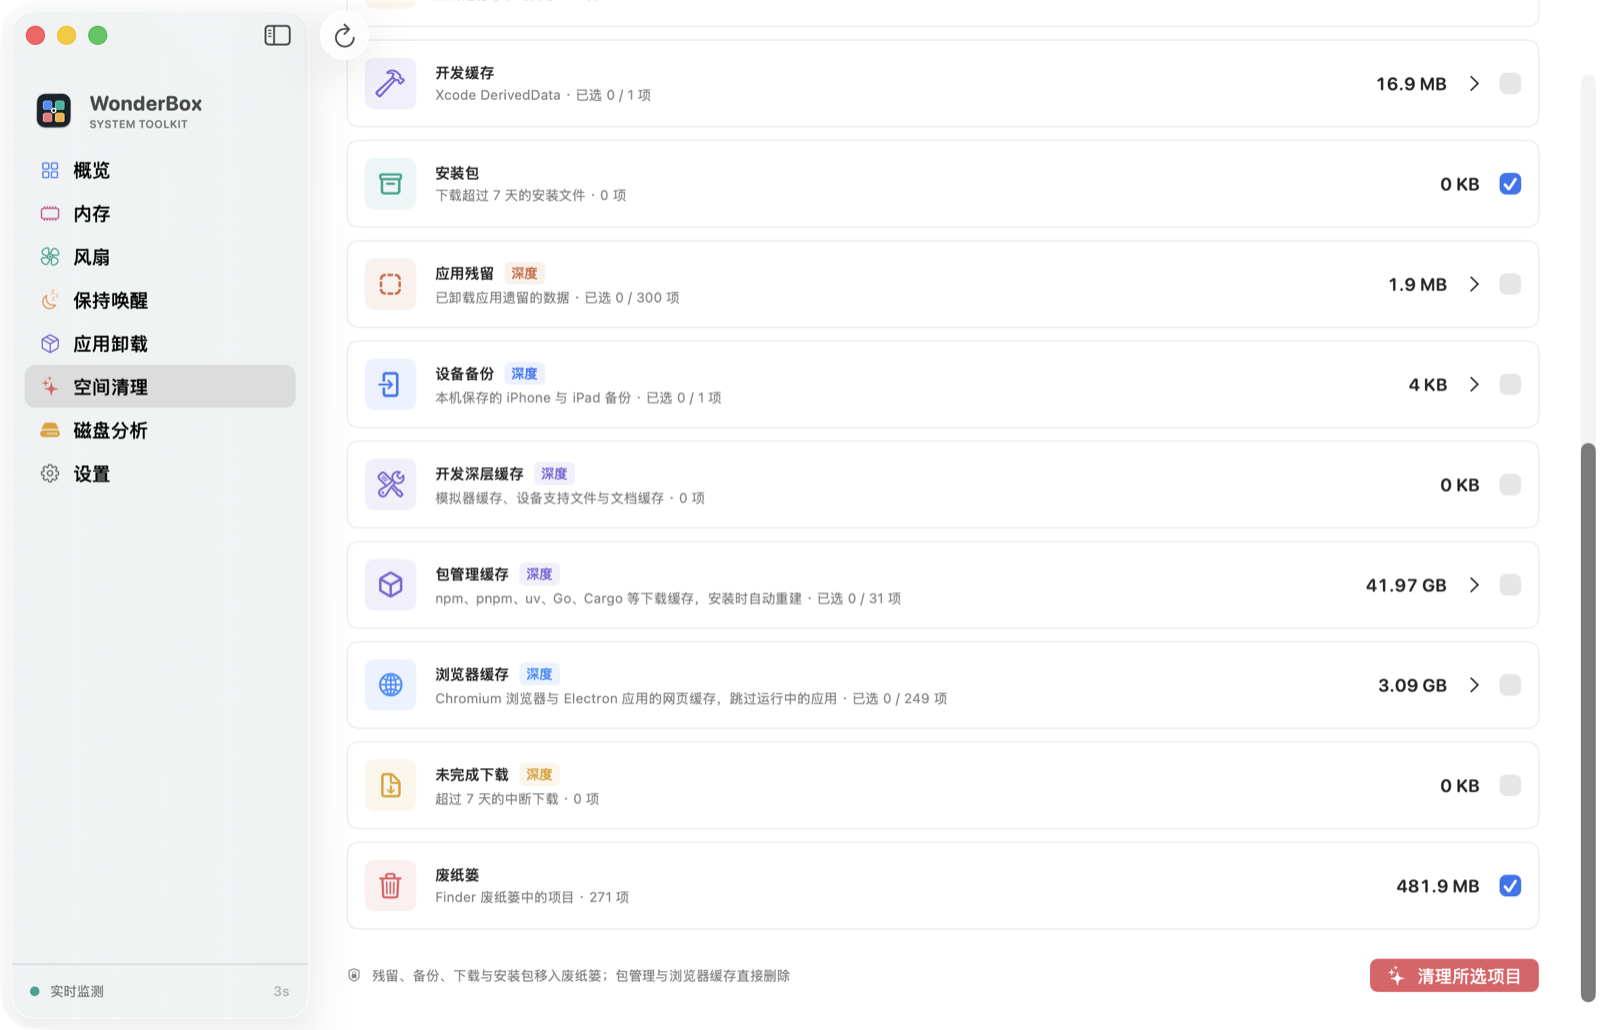Open 设置 settings page
This screenshot has height=1030, width=1600.
click(x=160, y=473)
